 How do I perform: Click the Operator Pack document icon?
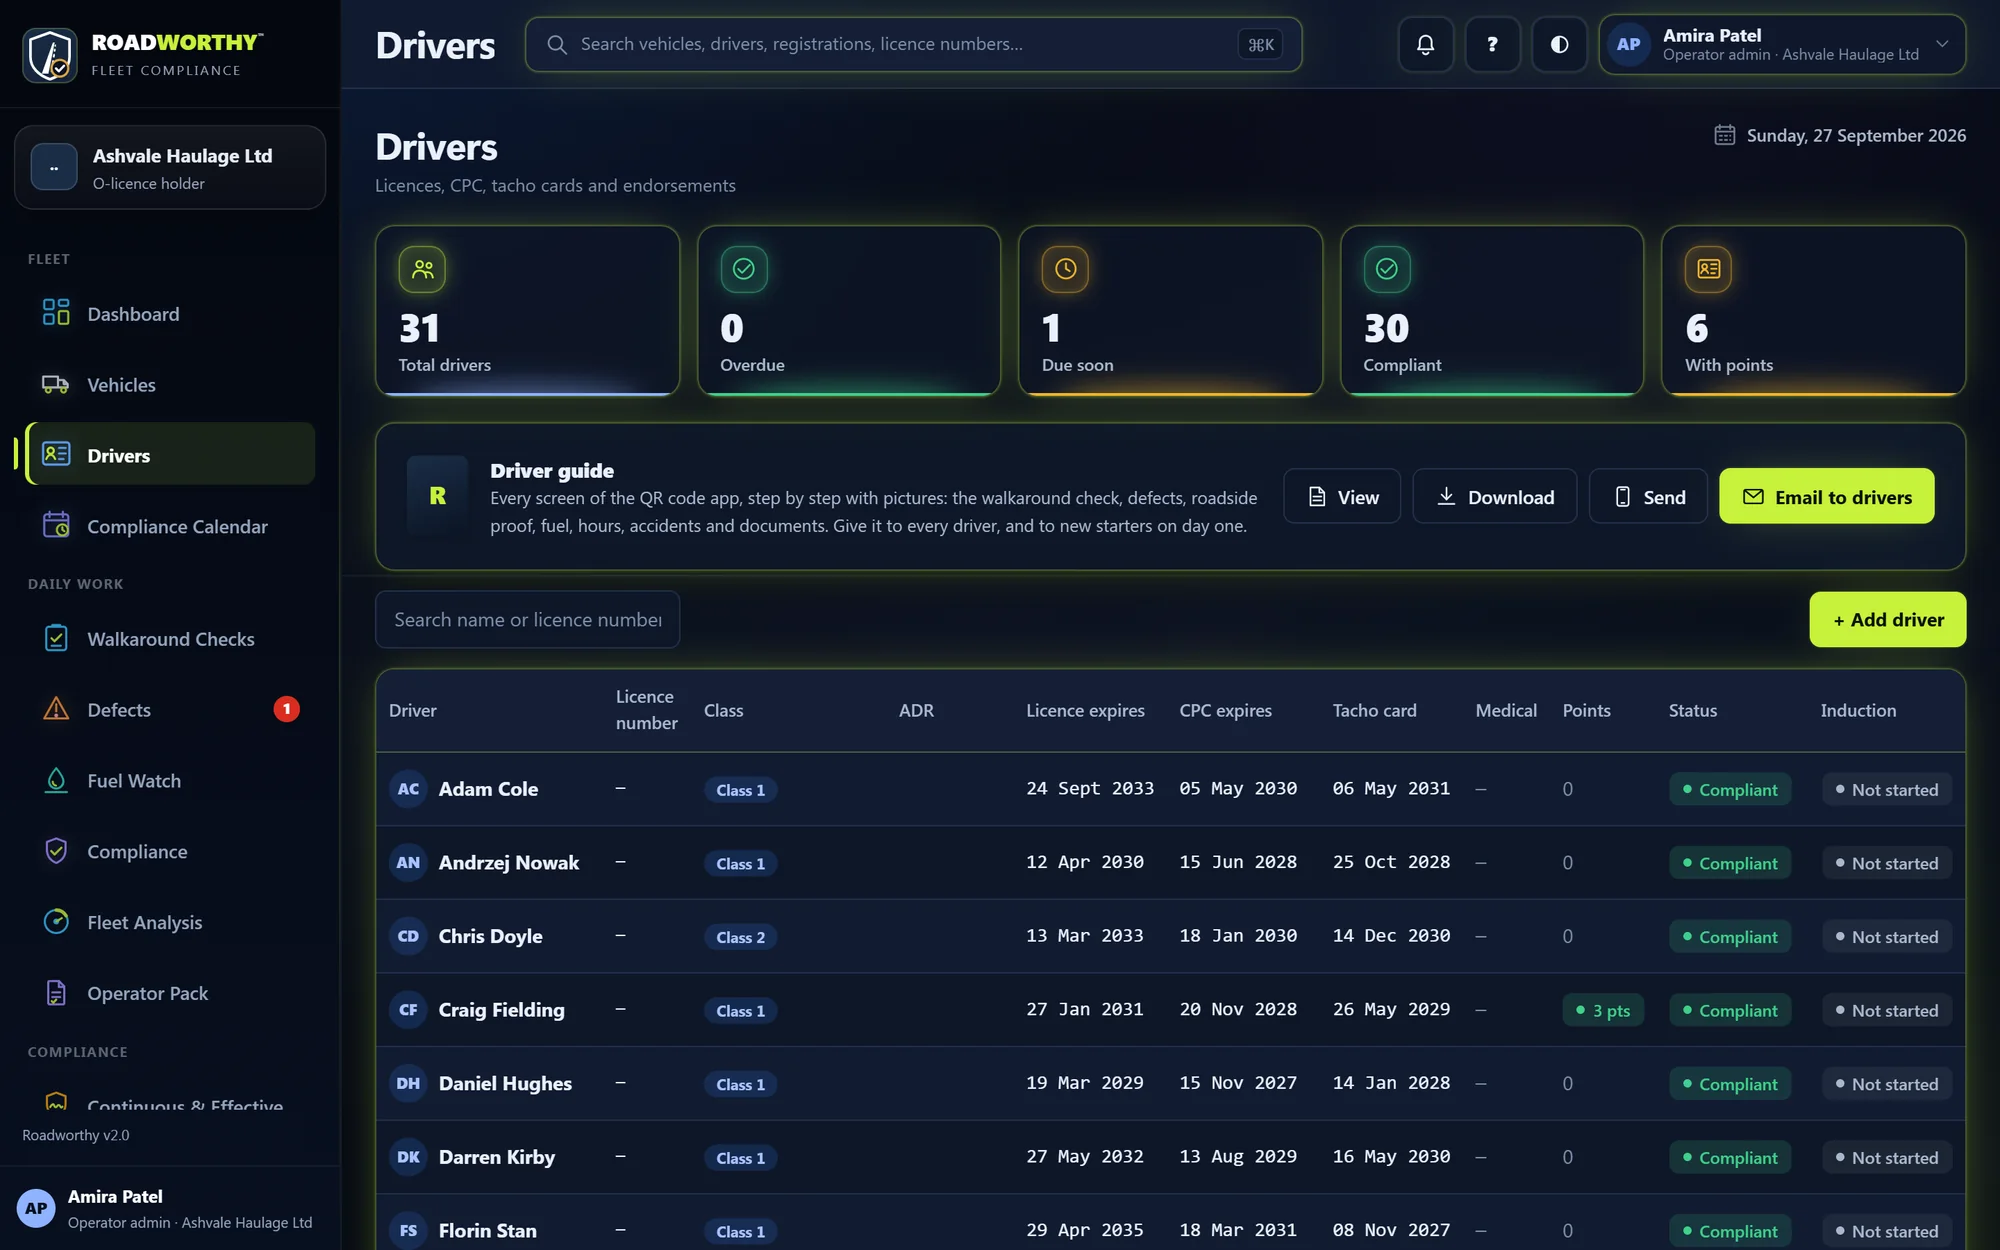[56, 992]
